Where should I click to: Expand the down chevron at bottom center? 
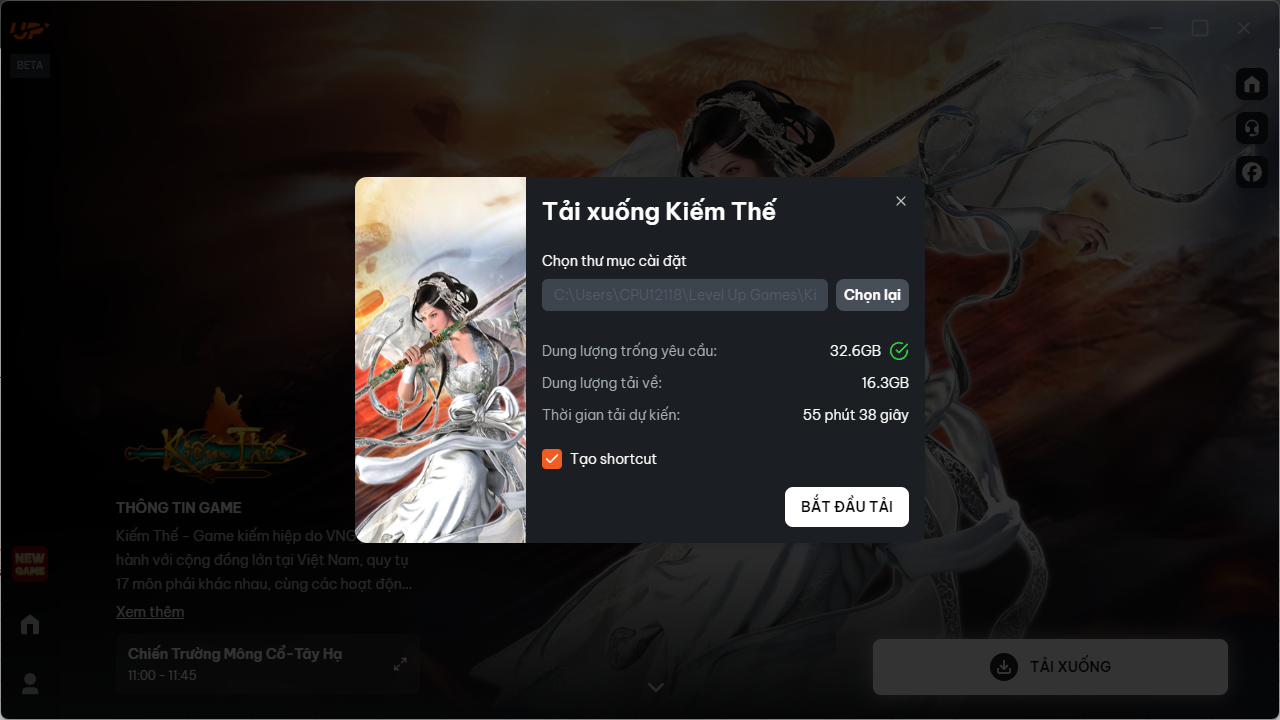tap(656, 687)
